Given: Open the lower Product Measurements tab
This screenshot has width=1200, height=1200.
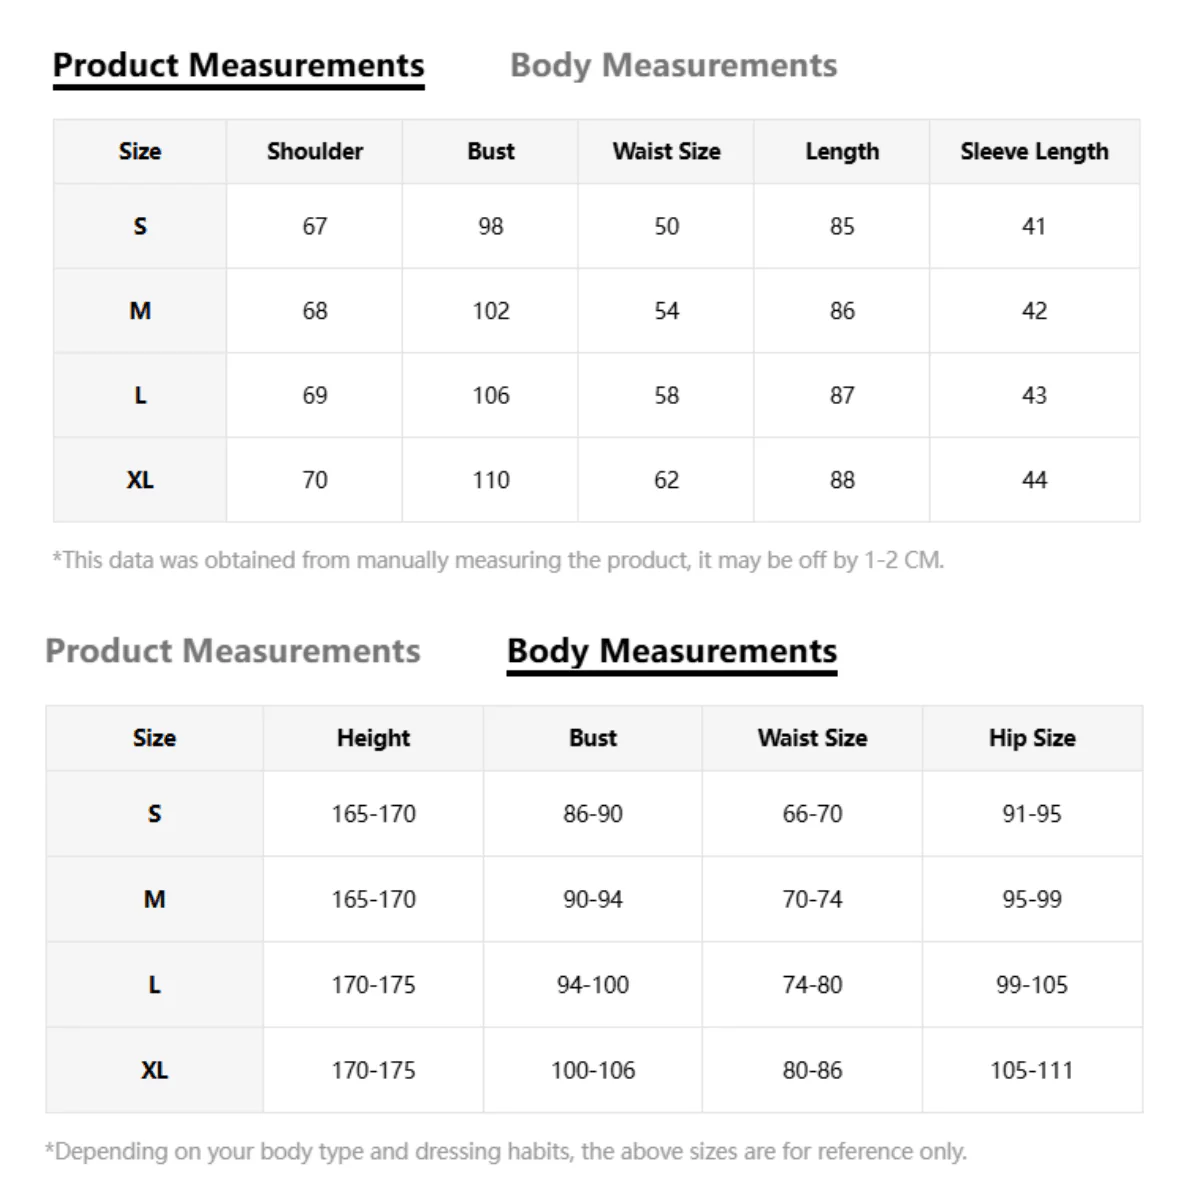Looking at the screenshot, I should click(x=233, y=651).
